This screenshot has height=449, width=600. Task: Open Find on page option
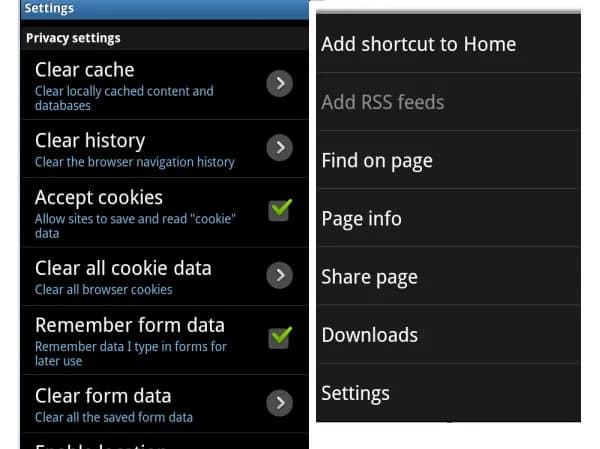click(x=377, y=160)
